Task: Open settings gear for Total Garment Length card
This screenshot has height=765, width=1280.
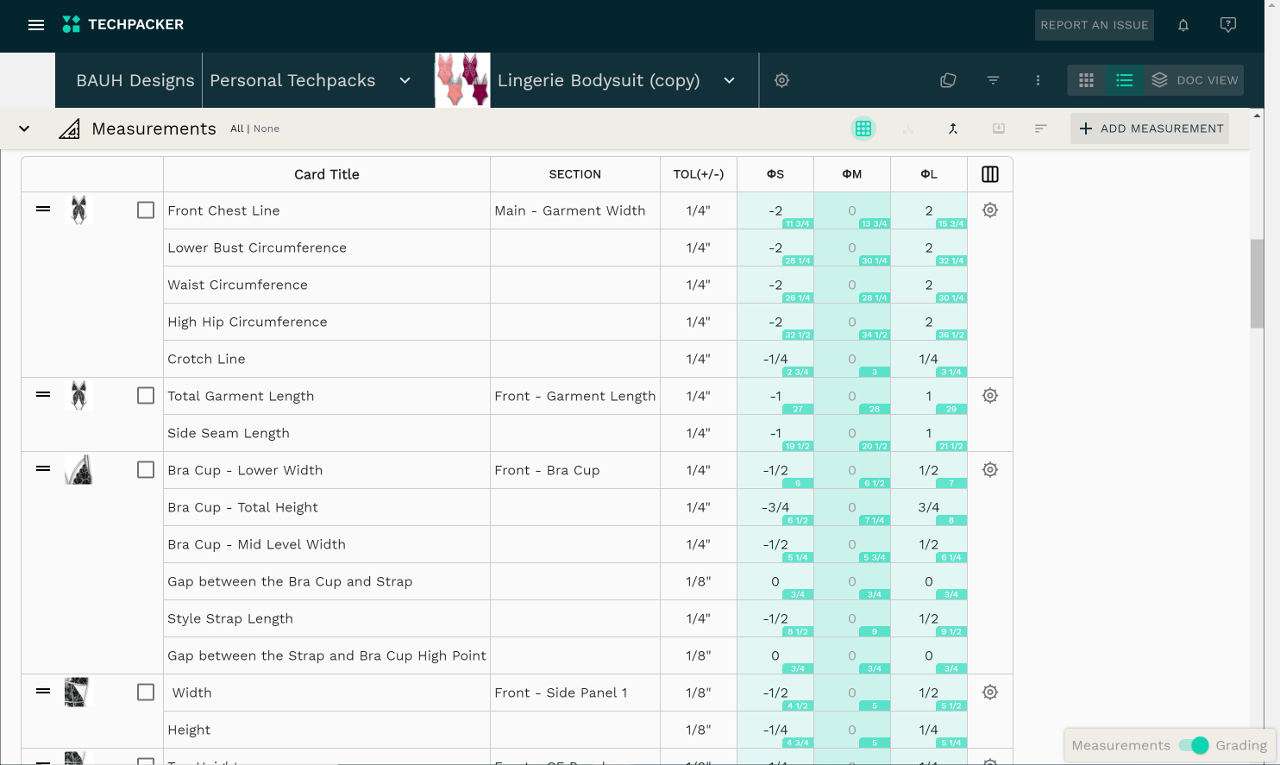Action: point(990,395)
